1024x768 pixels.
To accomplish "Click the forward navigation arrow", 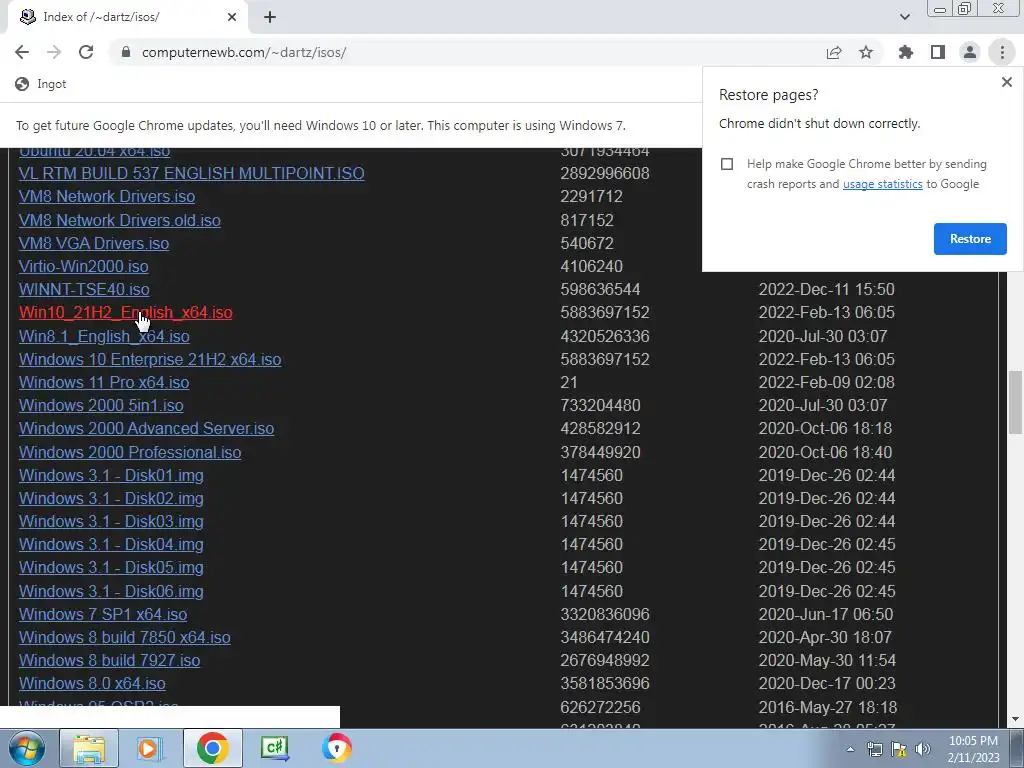I will [54, 52].
